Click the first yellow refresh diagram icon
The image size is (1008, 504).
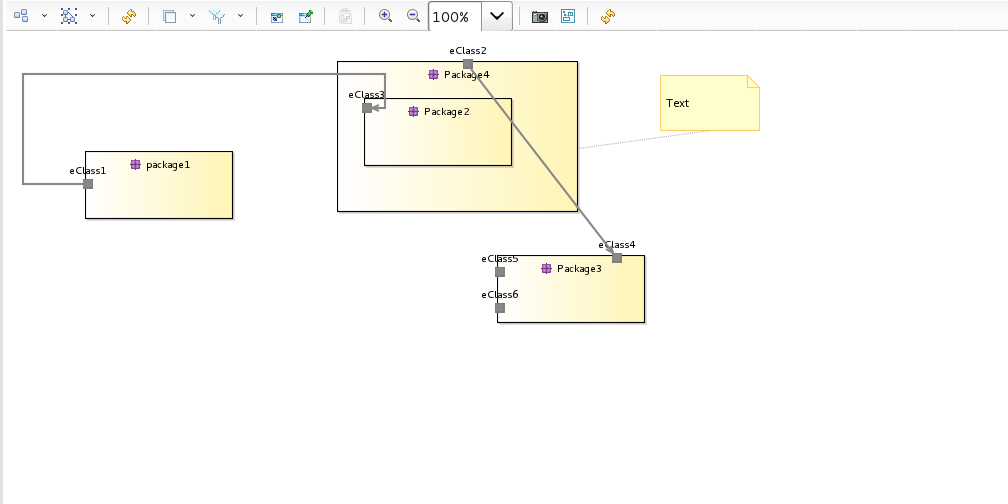pyautogui.click(x=129, y=16)
